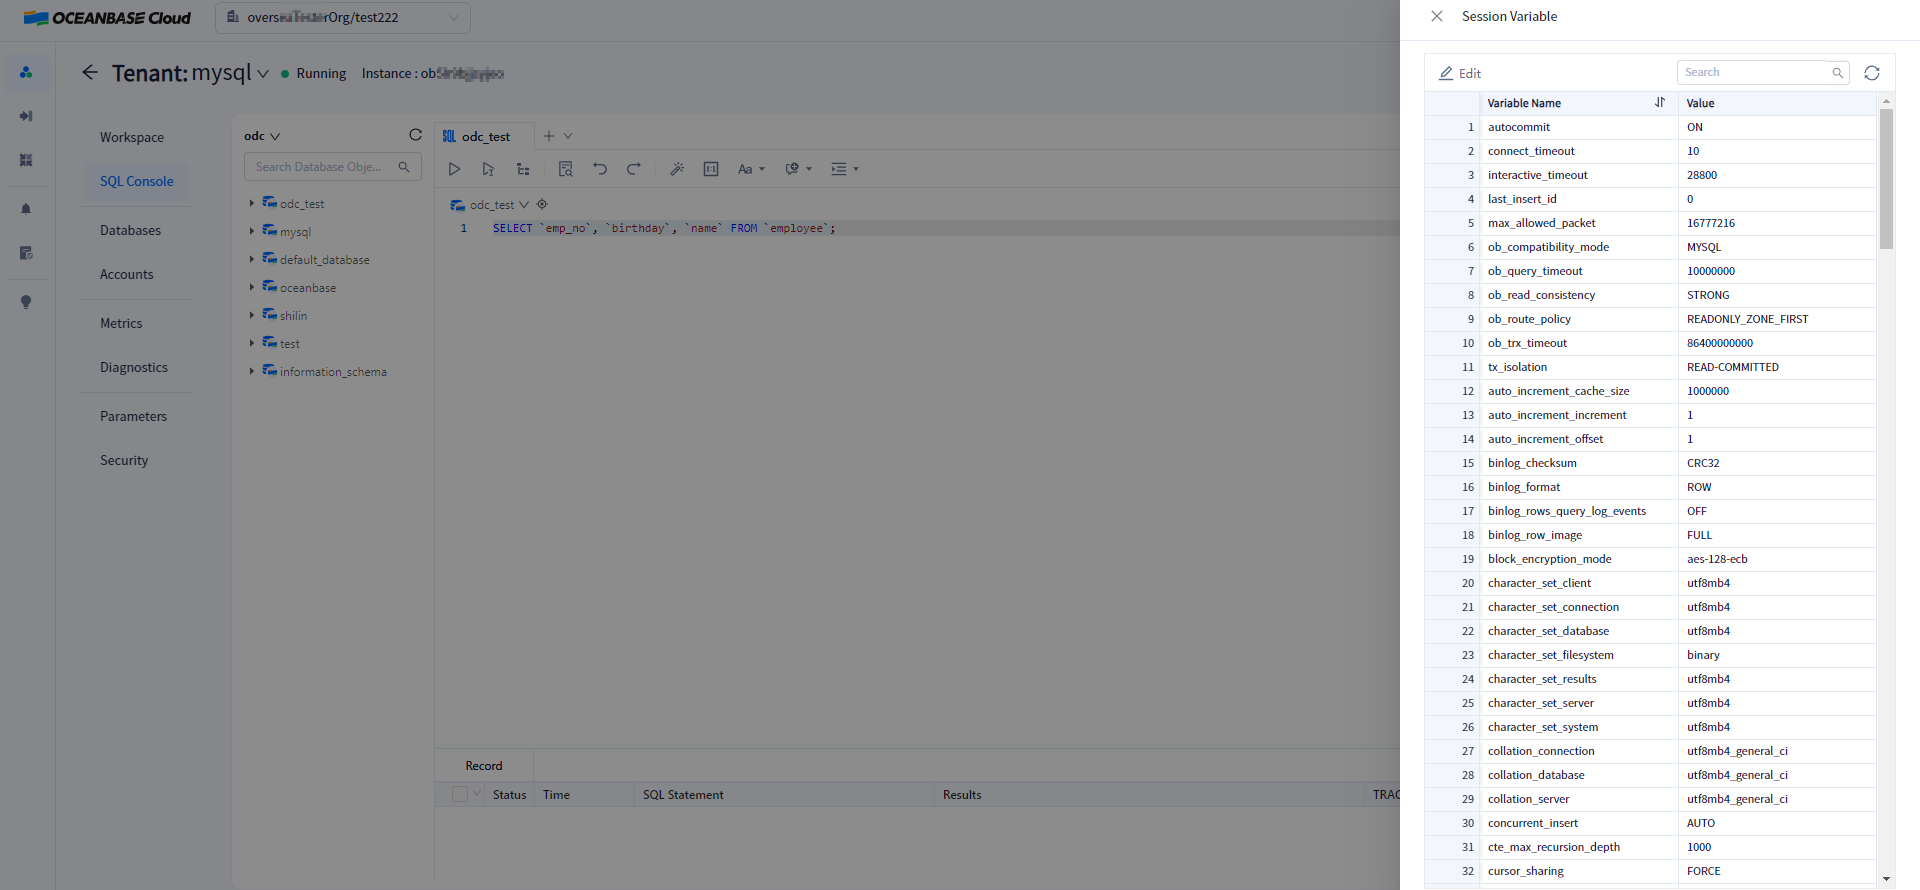Screen dimensions: 1920x890
Task: Open the Aa text case dropdown
Action: (751, 169)
